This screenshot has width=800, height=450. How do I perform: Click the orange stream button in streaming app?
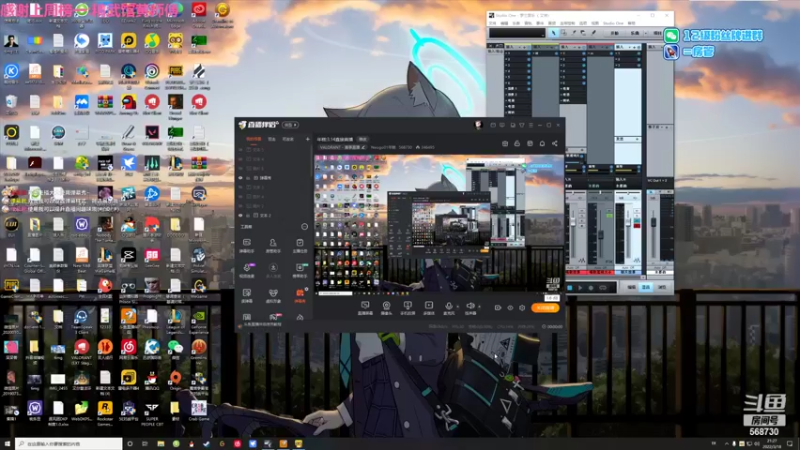pos(545,308)
